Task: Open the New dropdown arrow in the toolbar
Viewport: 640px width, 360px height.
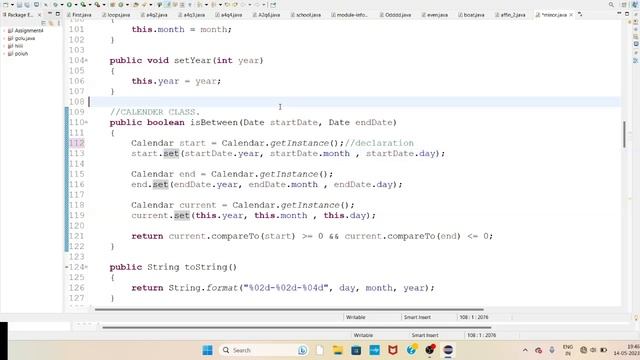Action: (x=13, y=5)
